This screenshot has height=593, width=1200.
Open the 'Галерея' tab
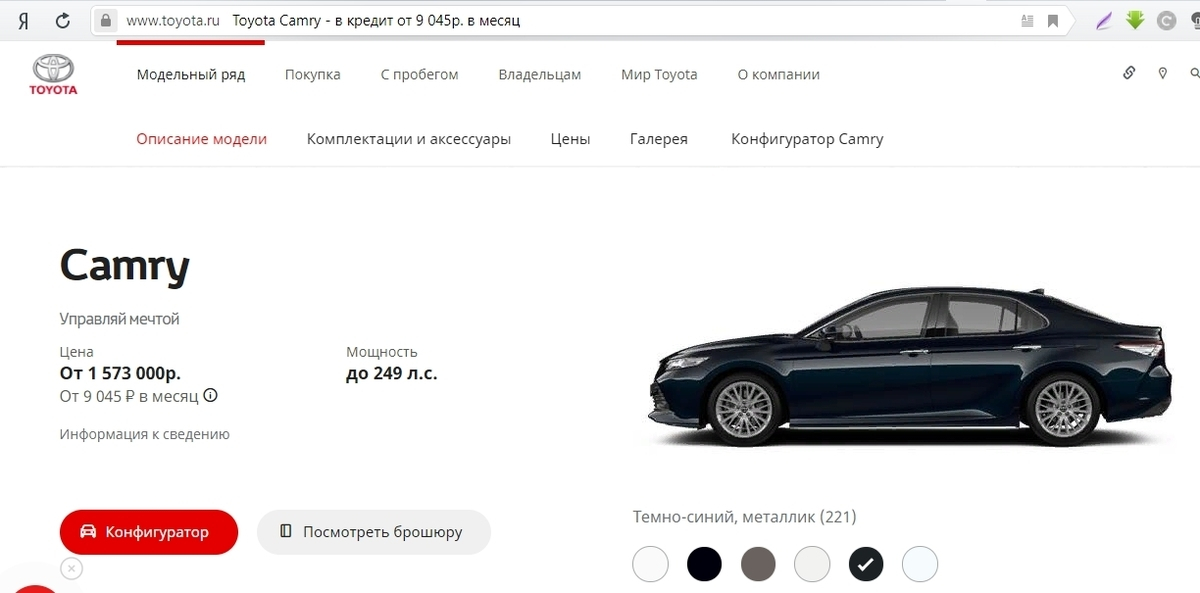659,139
